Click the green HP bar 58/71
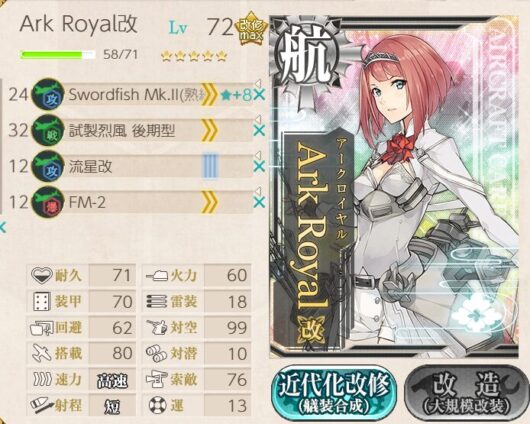 (57, 55)
